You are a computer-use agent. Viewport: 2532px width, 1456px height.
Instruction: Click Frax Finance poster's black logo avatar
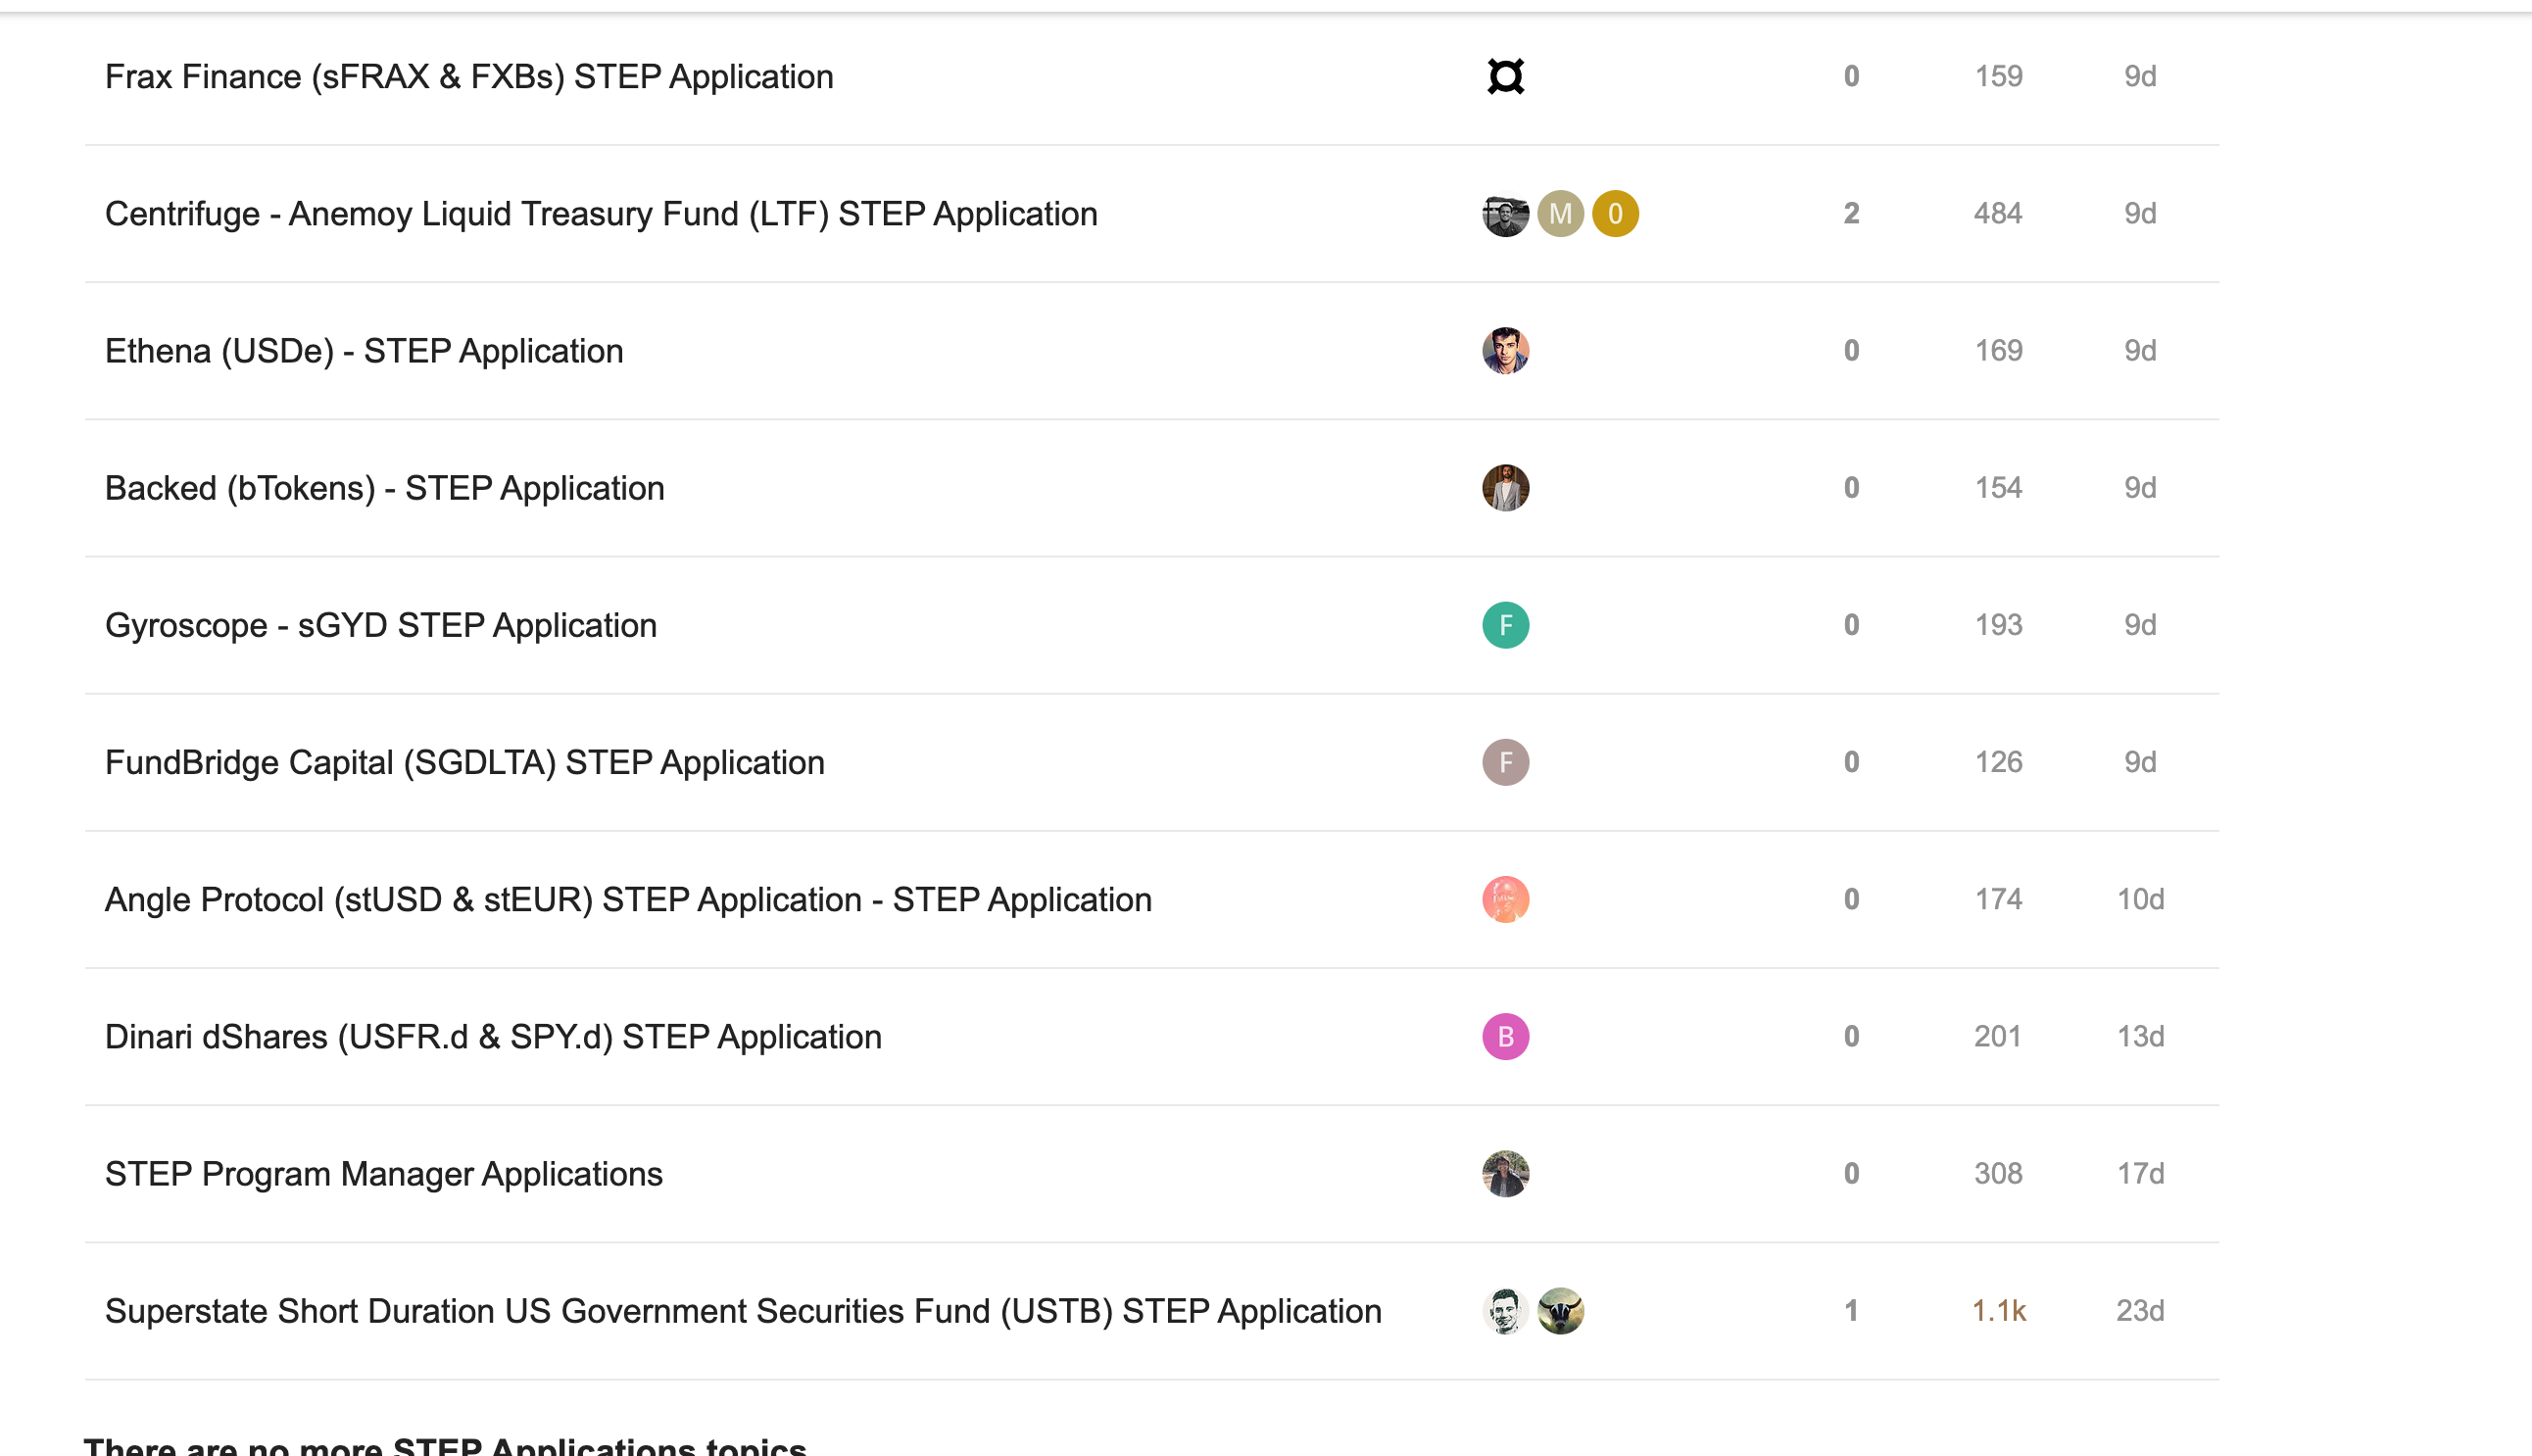[1505, 77]
